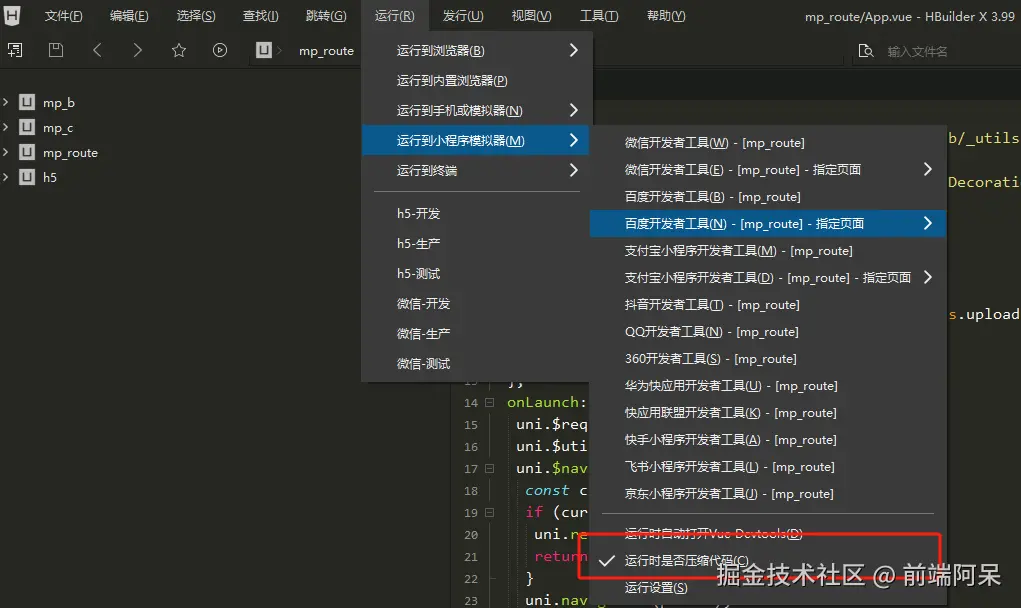The width and height of the screenshot is (1021, 608).
Task: Collapse code fold marker on line 14
Action: 490,403
